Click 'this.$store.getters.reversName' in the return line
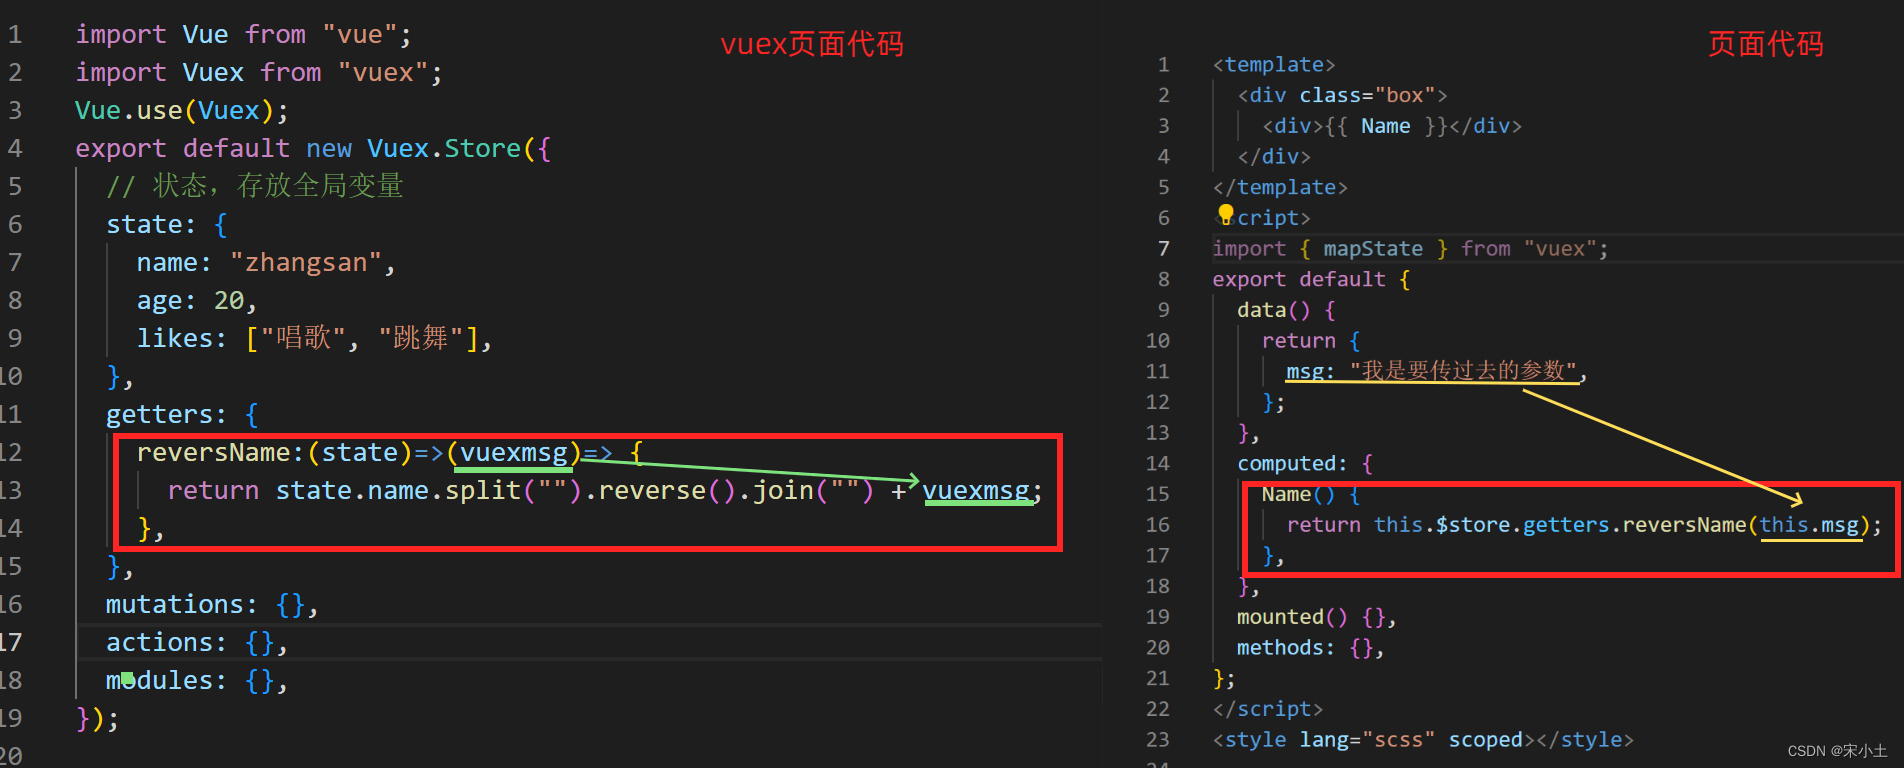1904x768 pixels. pos(1560,525)
